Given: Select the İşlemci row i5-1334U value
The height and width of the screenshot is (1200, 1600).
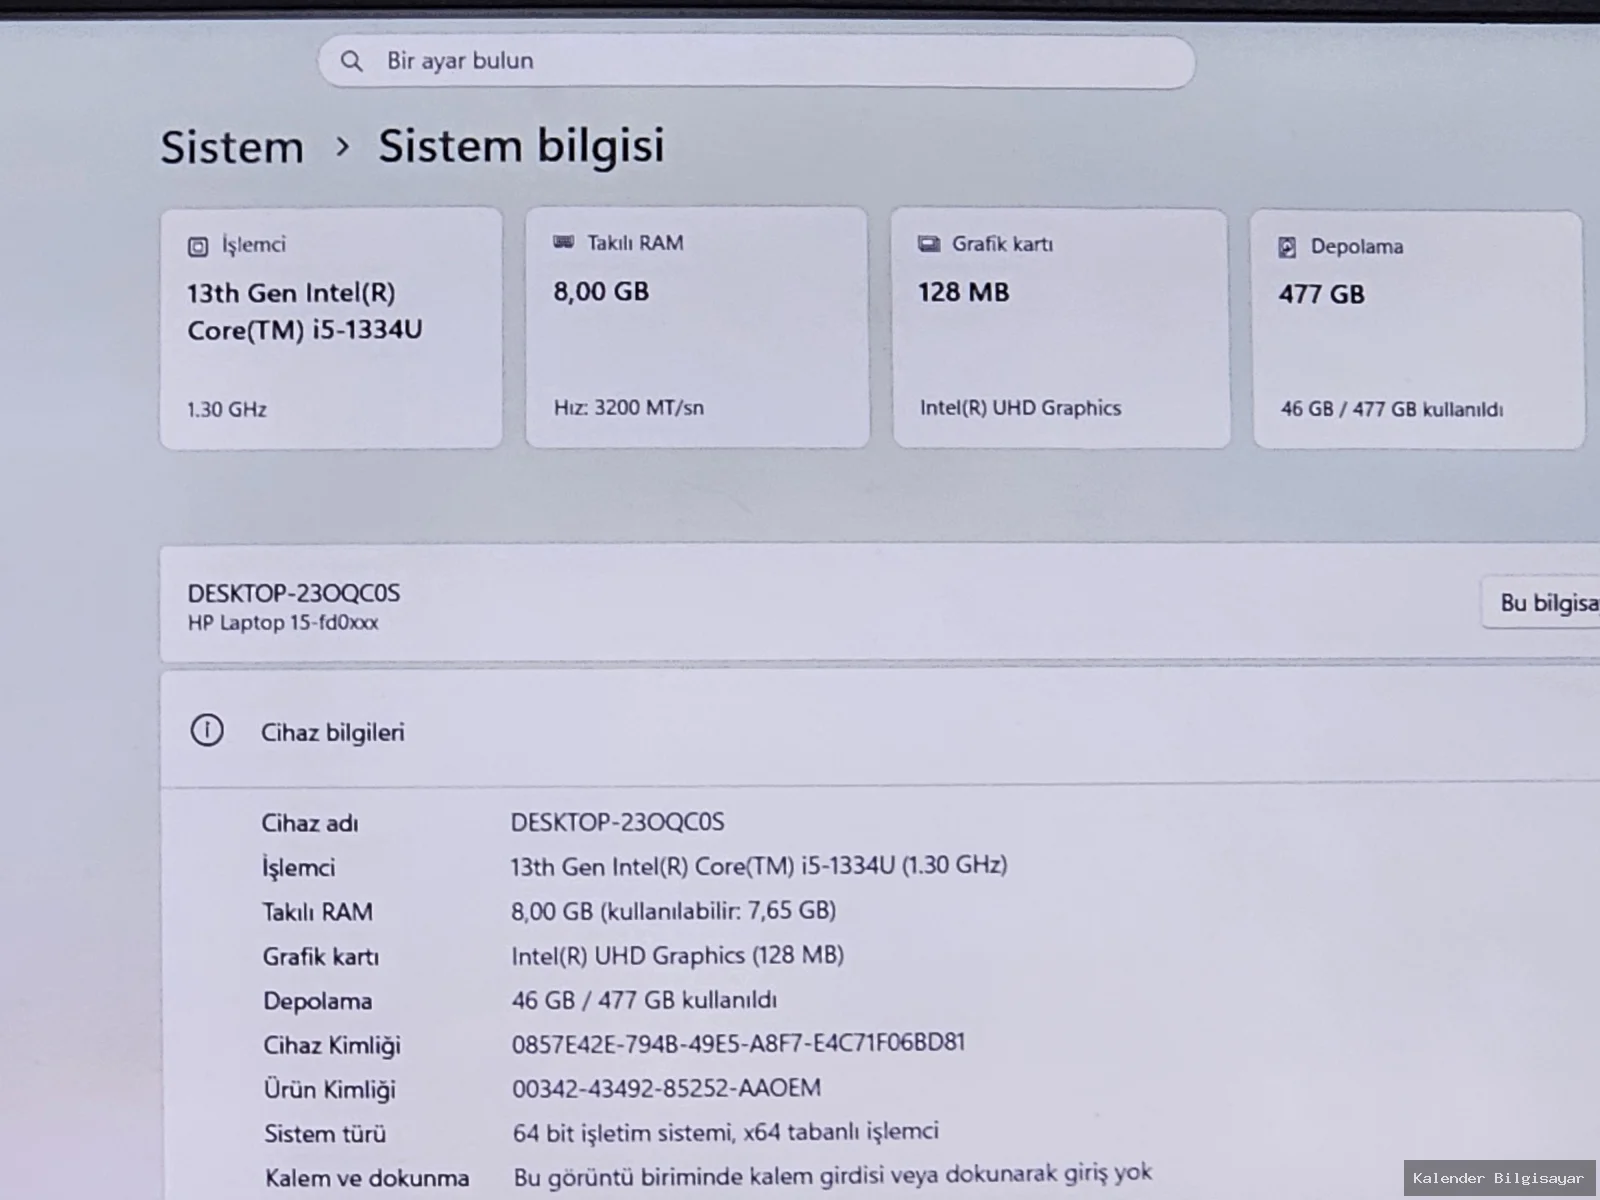Looking at the screenshot, I should [759, 866].
